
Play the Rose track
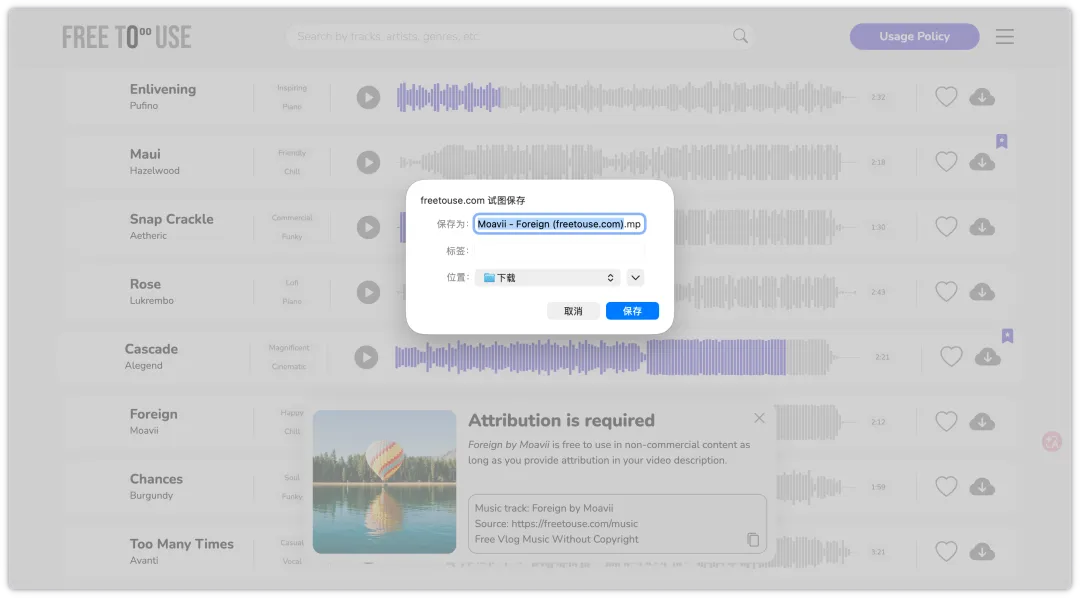pos(368,292)
